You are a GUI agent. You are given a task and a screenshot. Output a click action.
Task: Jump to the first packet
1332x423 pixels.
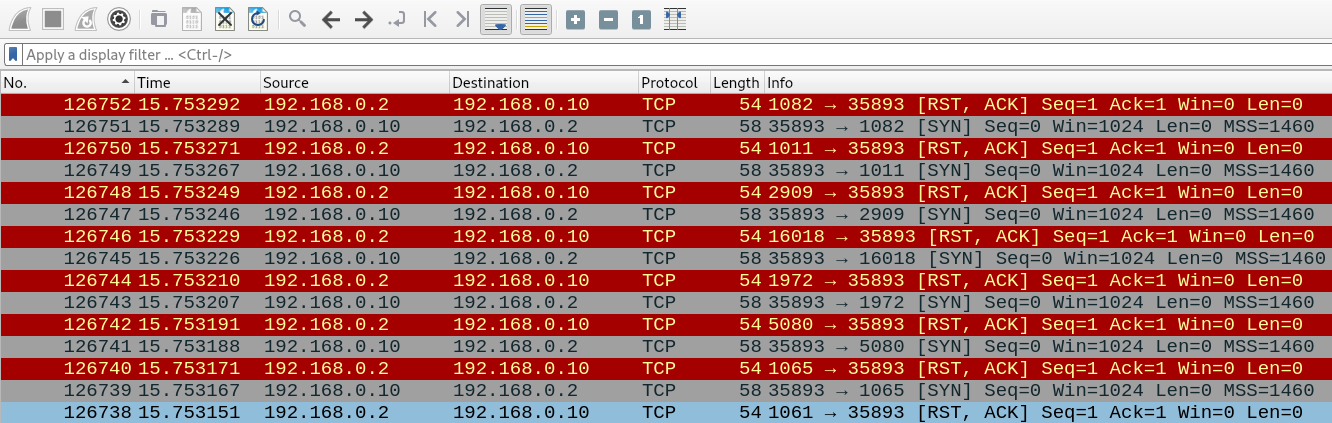(x=430, y=19)
